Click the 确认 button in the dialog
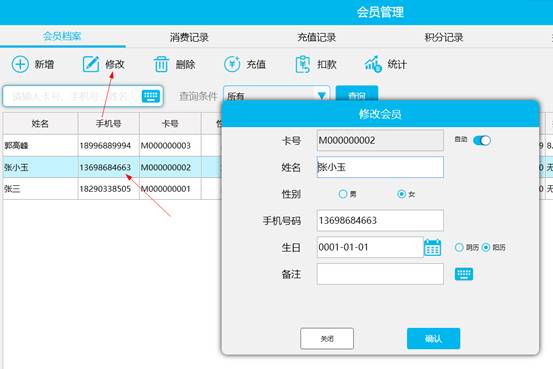Screen dimensions: 553x369 433,339
